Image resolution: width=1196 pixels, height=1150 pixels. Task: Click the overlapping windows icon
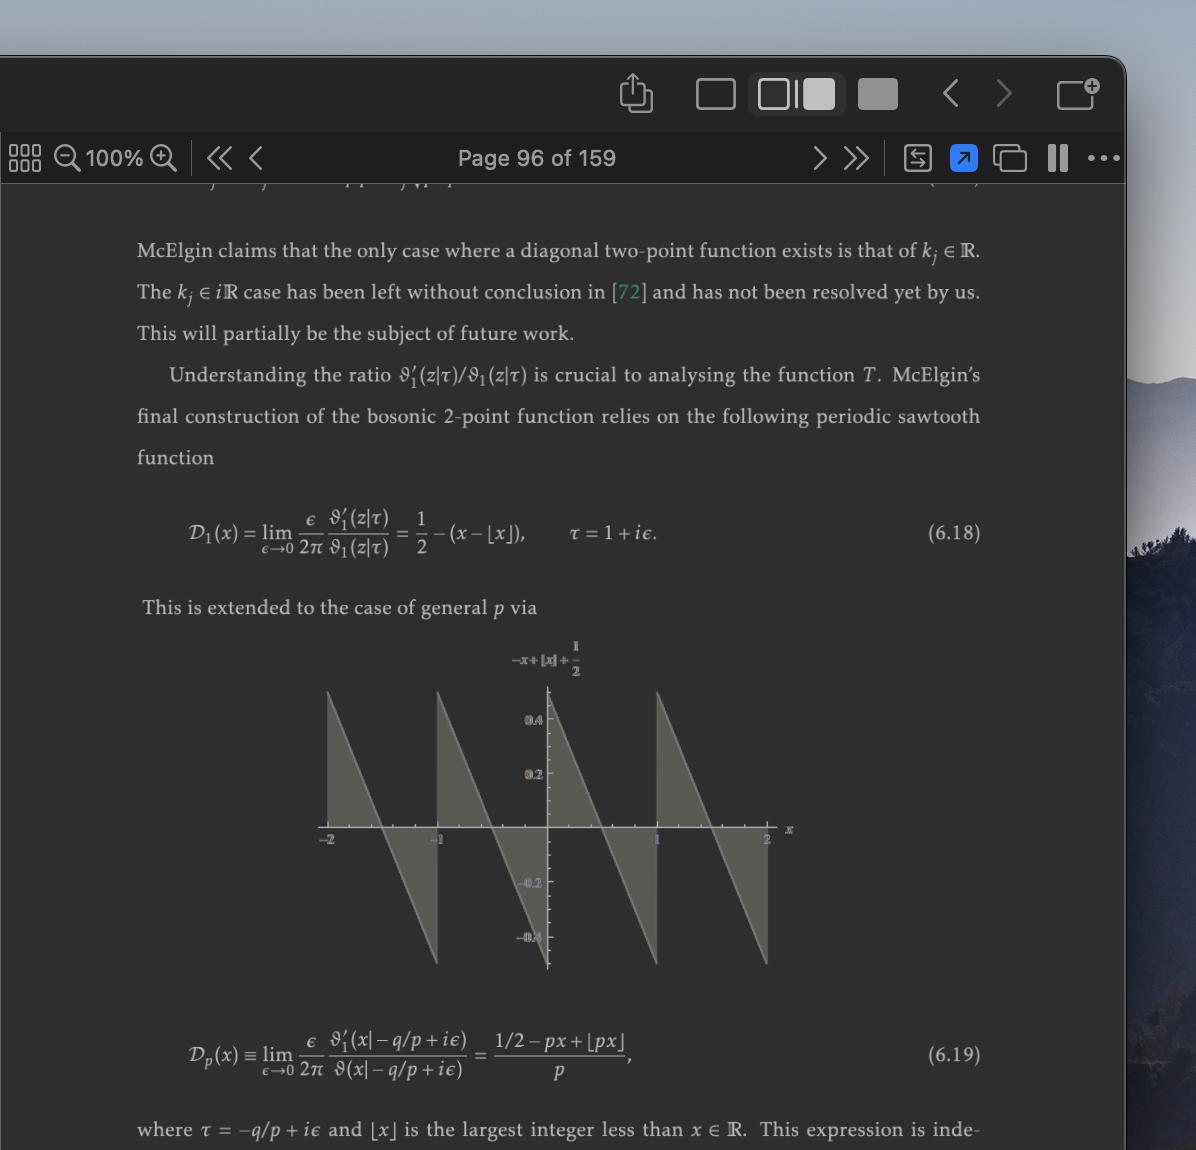(1010, 158)
